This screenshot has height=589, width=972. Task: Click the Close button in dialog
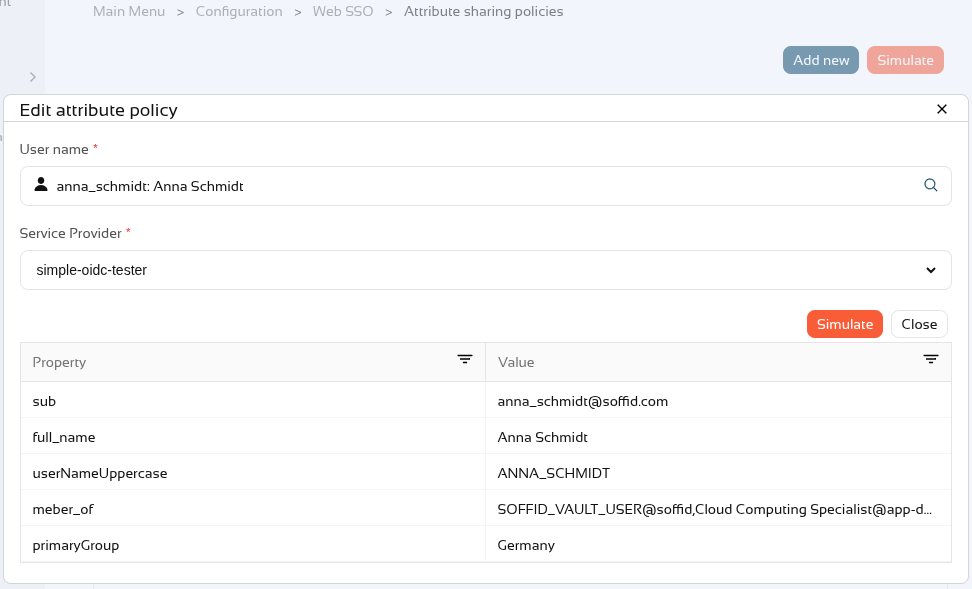click(919, 324)
